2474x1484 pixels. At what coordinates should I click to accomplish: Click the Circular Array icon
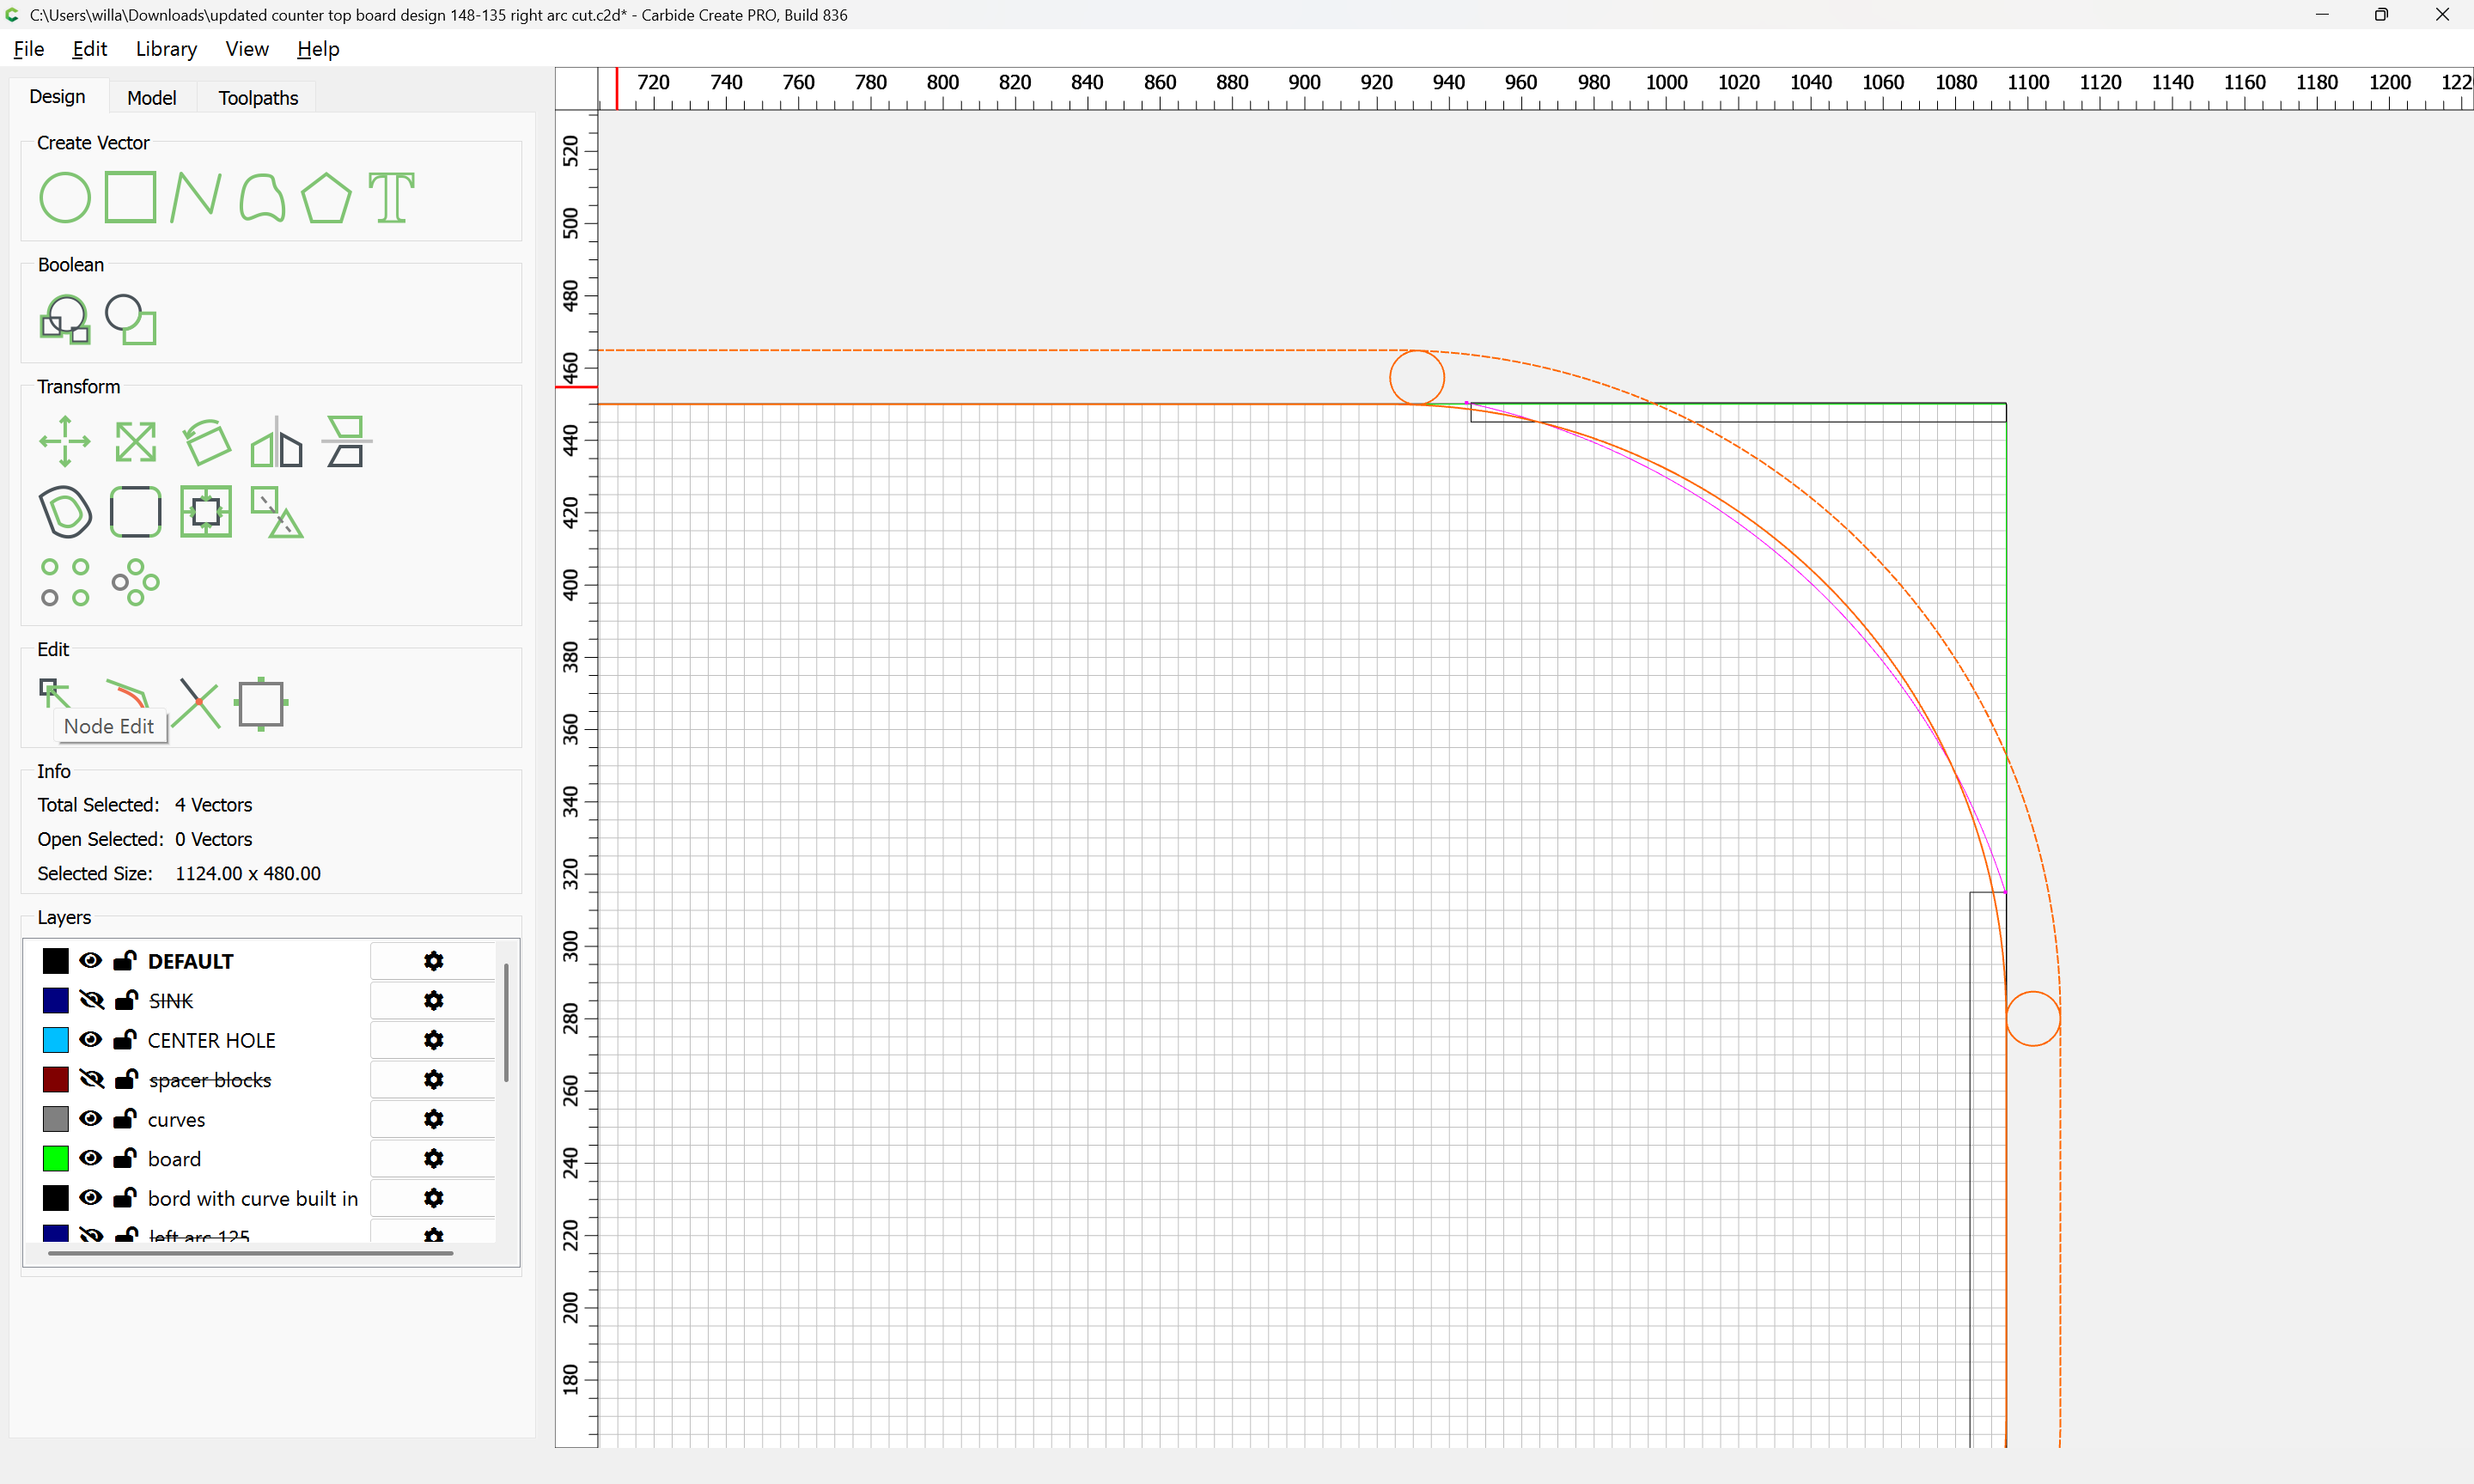point(135,582)
